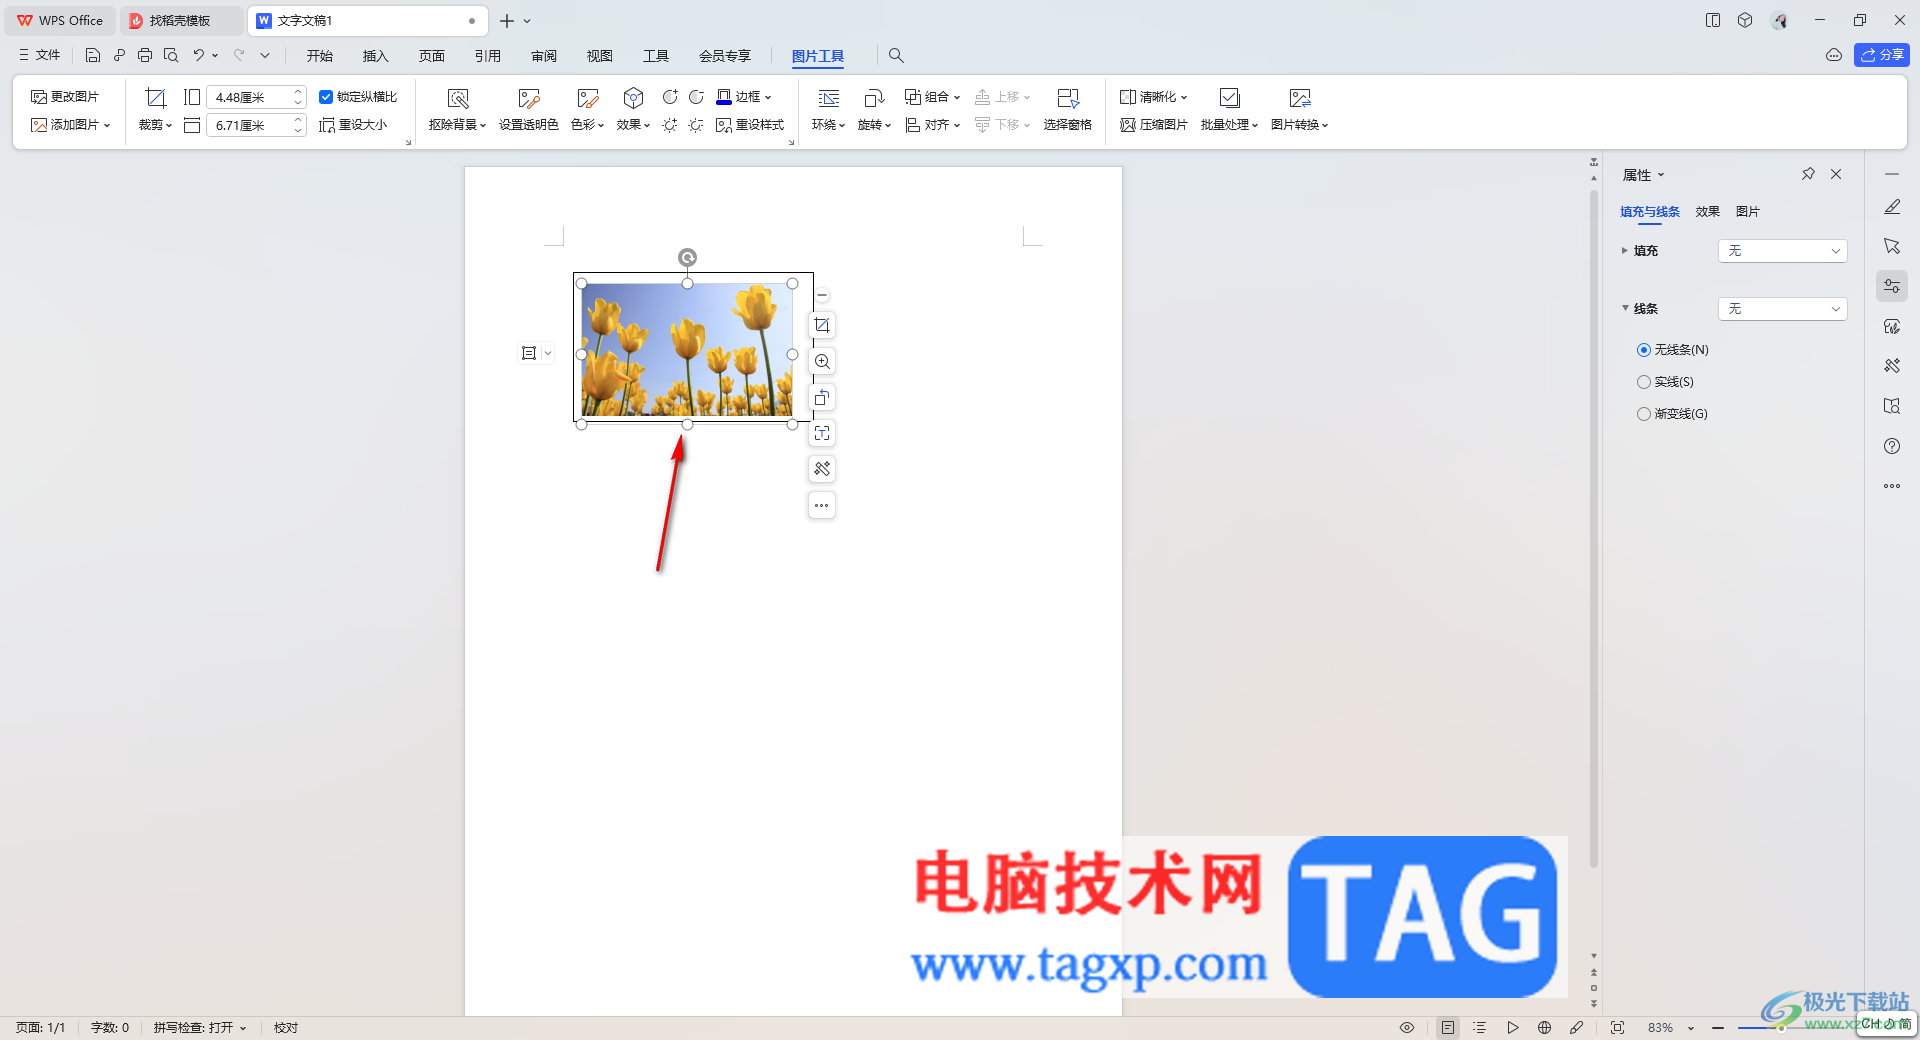The height and width of the screenshot is (1040, 1920).
Task: Collapse the Line (线条) section triangle
Action: pos(1625,308)
